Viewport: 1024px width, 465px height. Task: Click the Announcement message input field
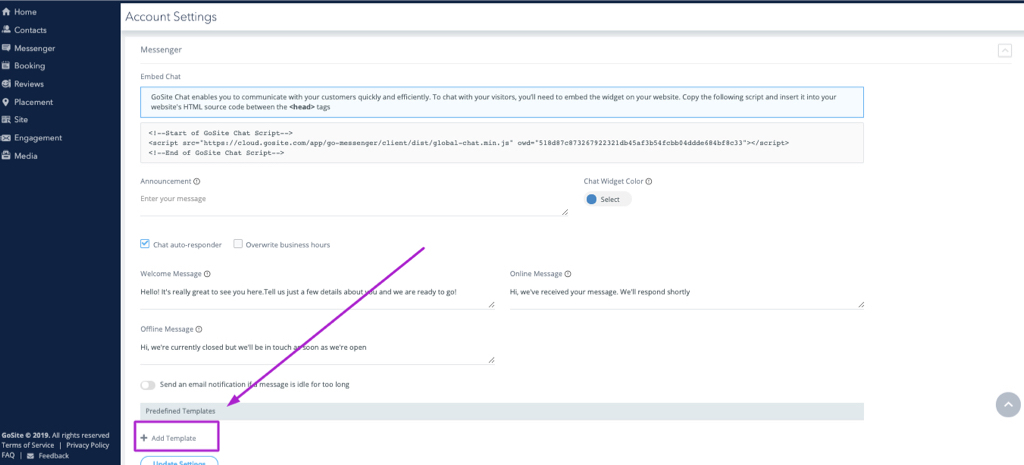click(x=354, y=203)
